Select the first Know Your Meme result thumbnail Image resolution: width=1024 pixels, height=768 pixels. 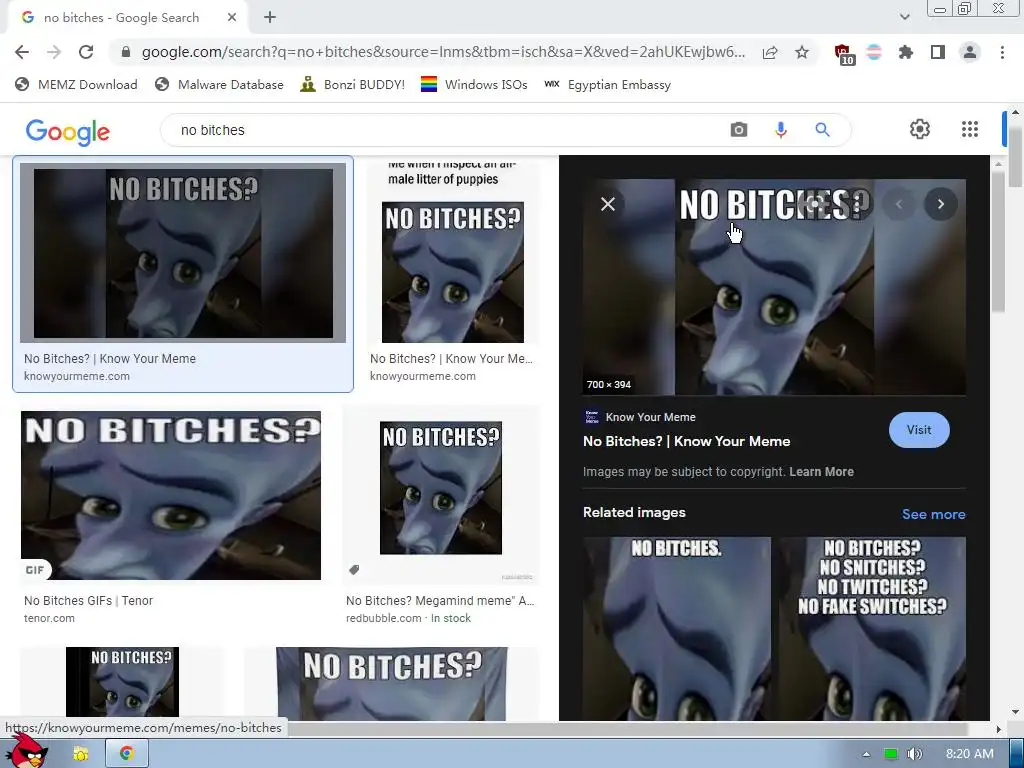(183, 253)
